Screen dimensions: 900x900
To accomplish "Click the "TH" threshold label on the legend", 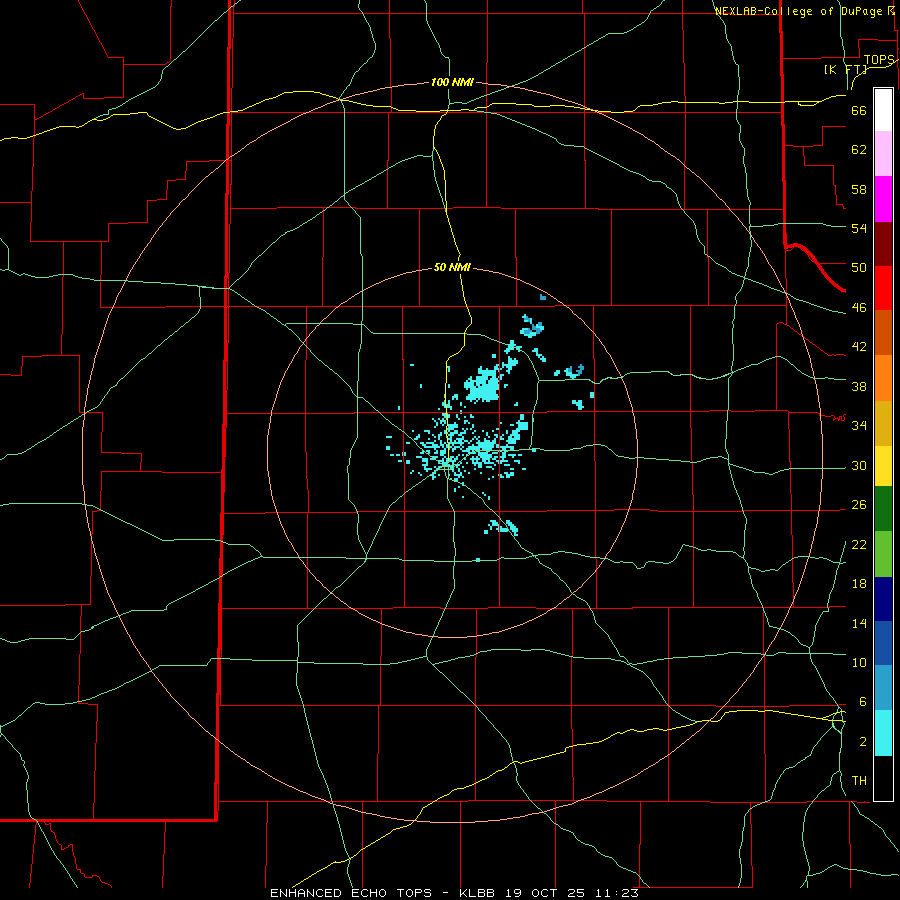I will [859, 781].
